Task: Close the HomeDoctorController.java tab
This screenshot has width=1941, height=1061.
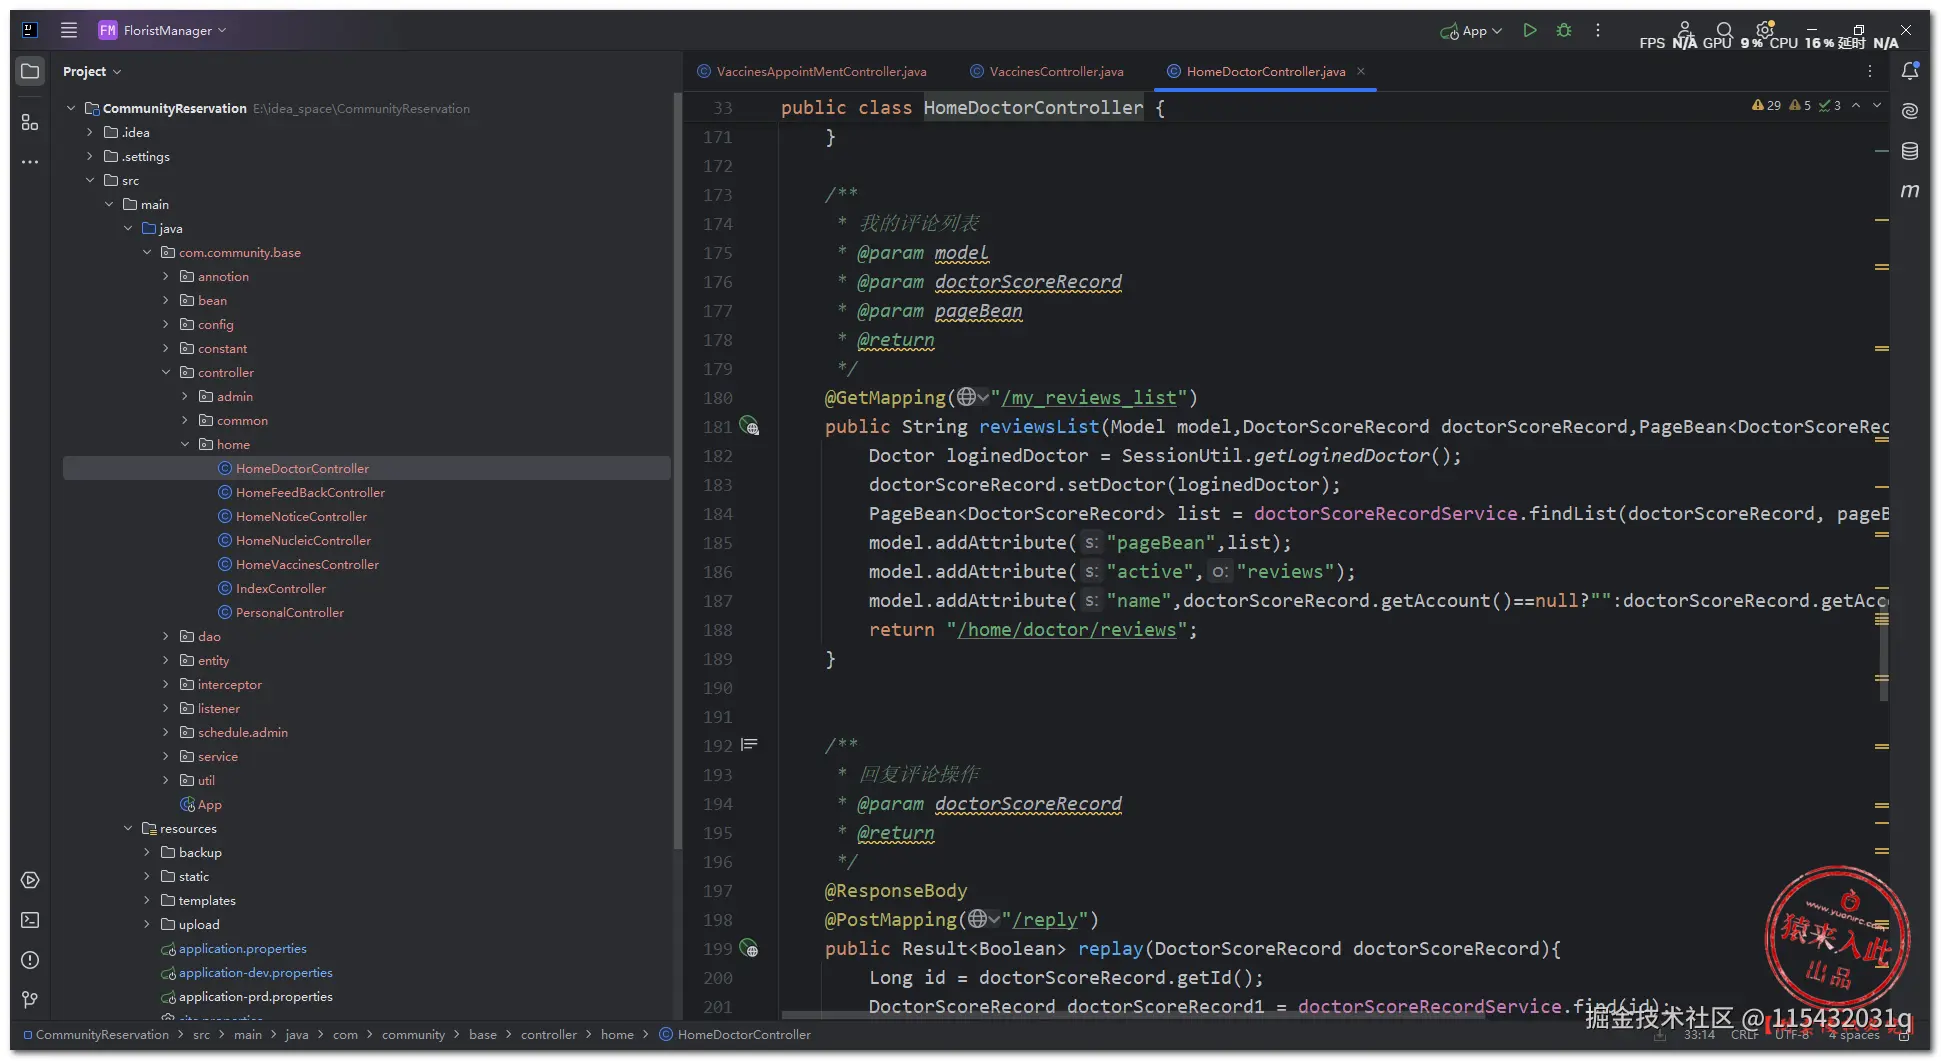Action: pyautogui.click(x=1361, y=71)
